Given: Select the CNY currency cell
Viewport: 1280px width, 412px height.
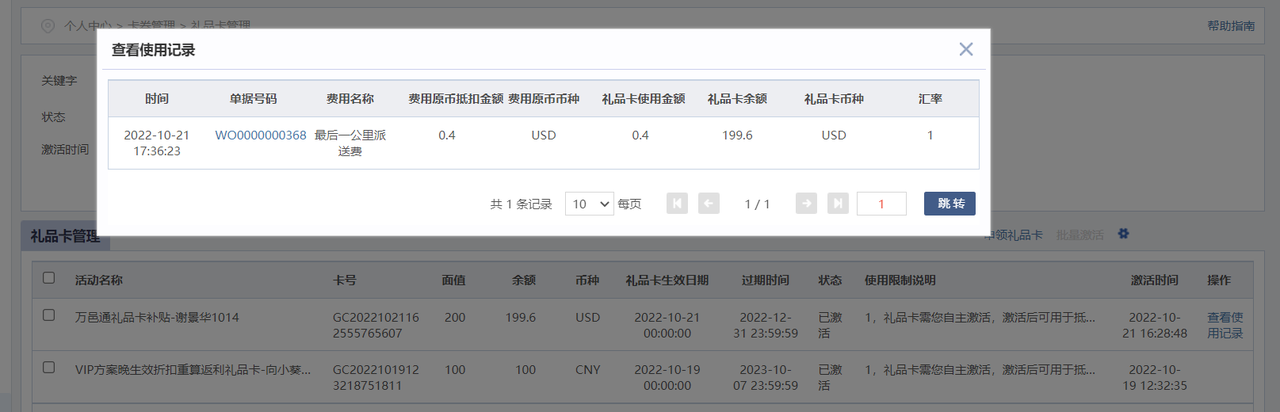Looking at the screenshot, I should (588, 369).
